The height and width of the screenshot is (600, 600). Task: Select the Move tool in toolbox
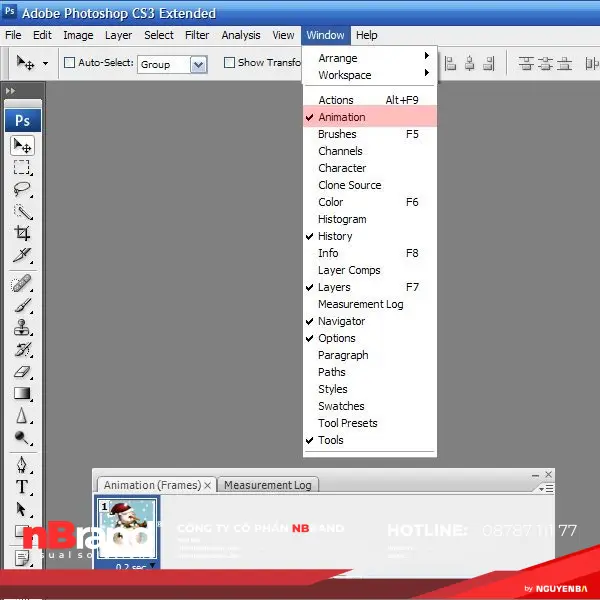click(x=22, y=145)
